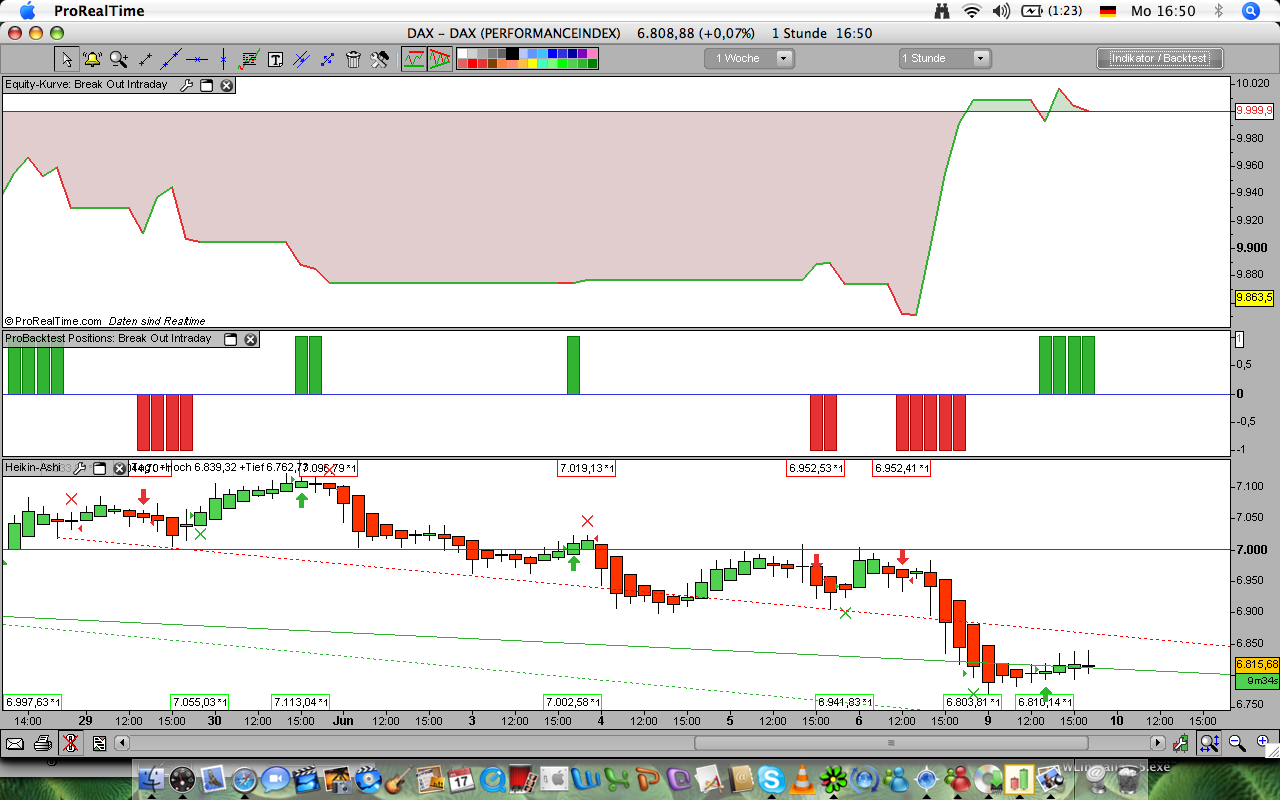Open VLC traffic cone in the Dock

(801, 779)
